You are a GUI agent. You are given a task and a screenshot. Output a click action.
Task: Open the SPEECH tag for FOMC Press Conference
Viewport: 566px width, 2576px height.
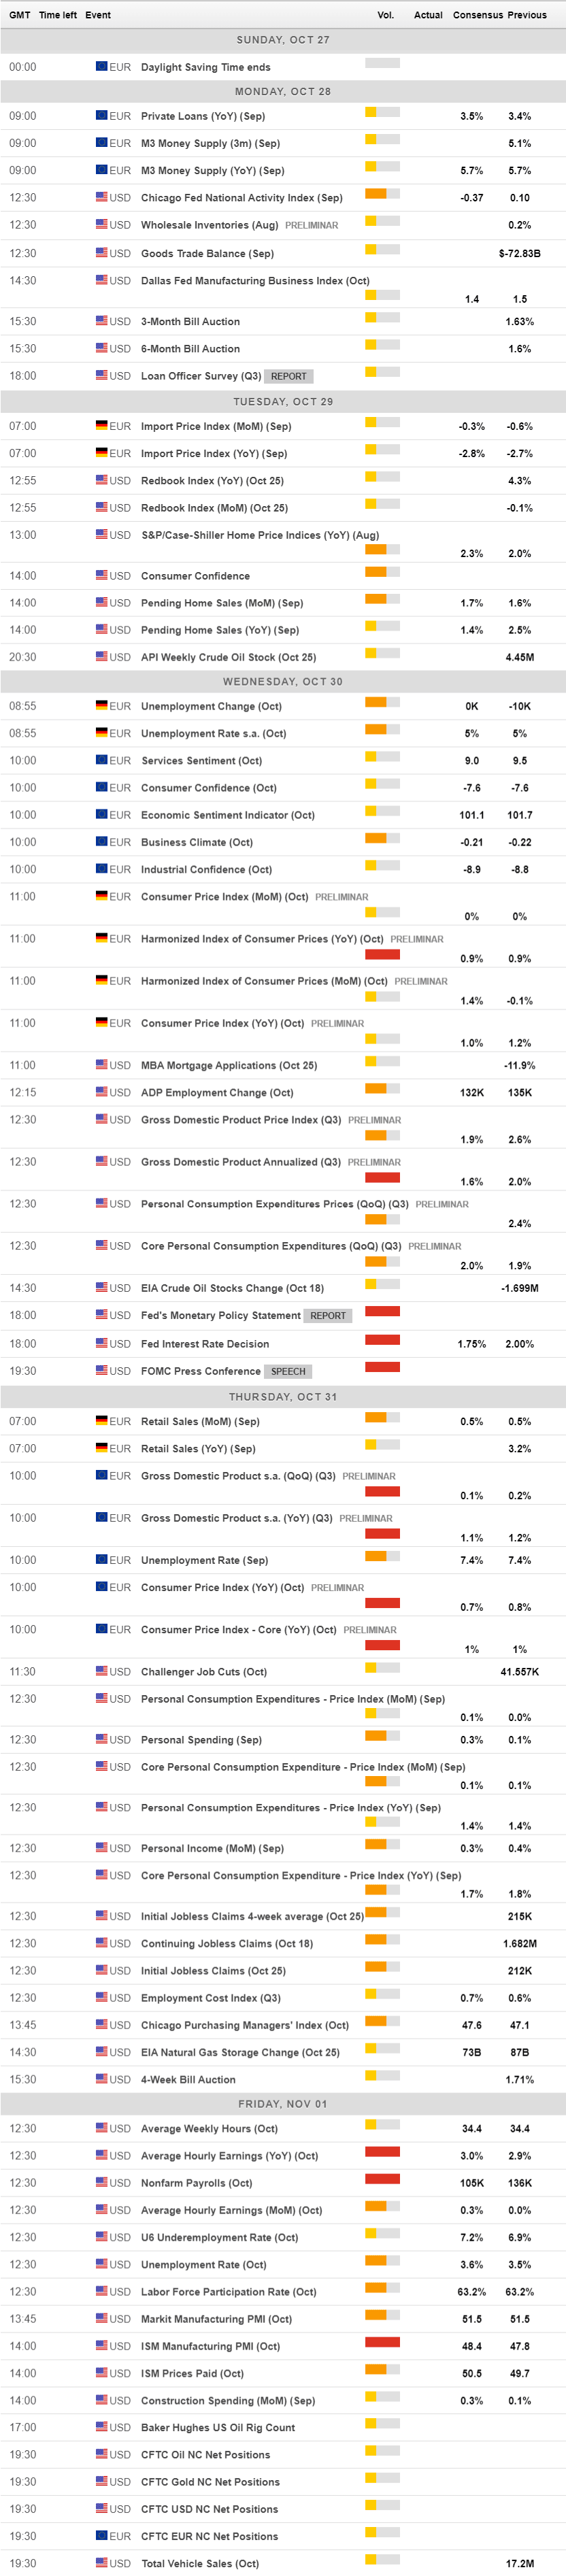point(288,1372)
